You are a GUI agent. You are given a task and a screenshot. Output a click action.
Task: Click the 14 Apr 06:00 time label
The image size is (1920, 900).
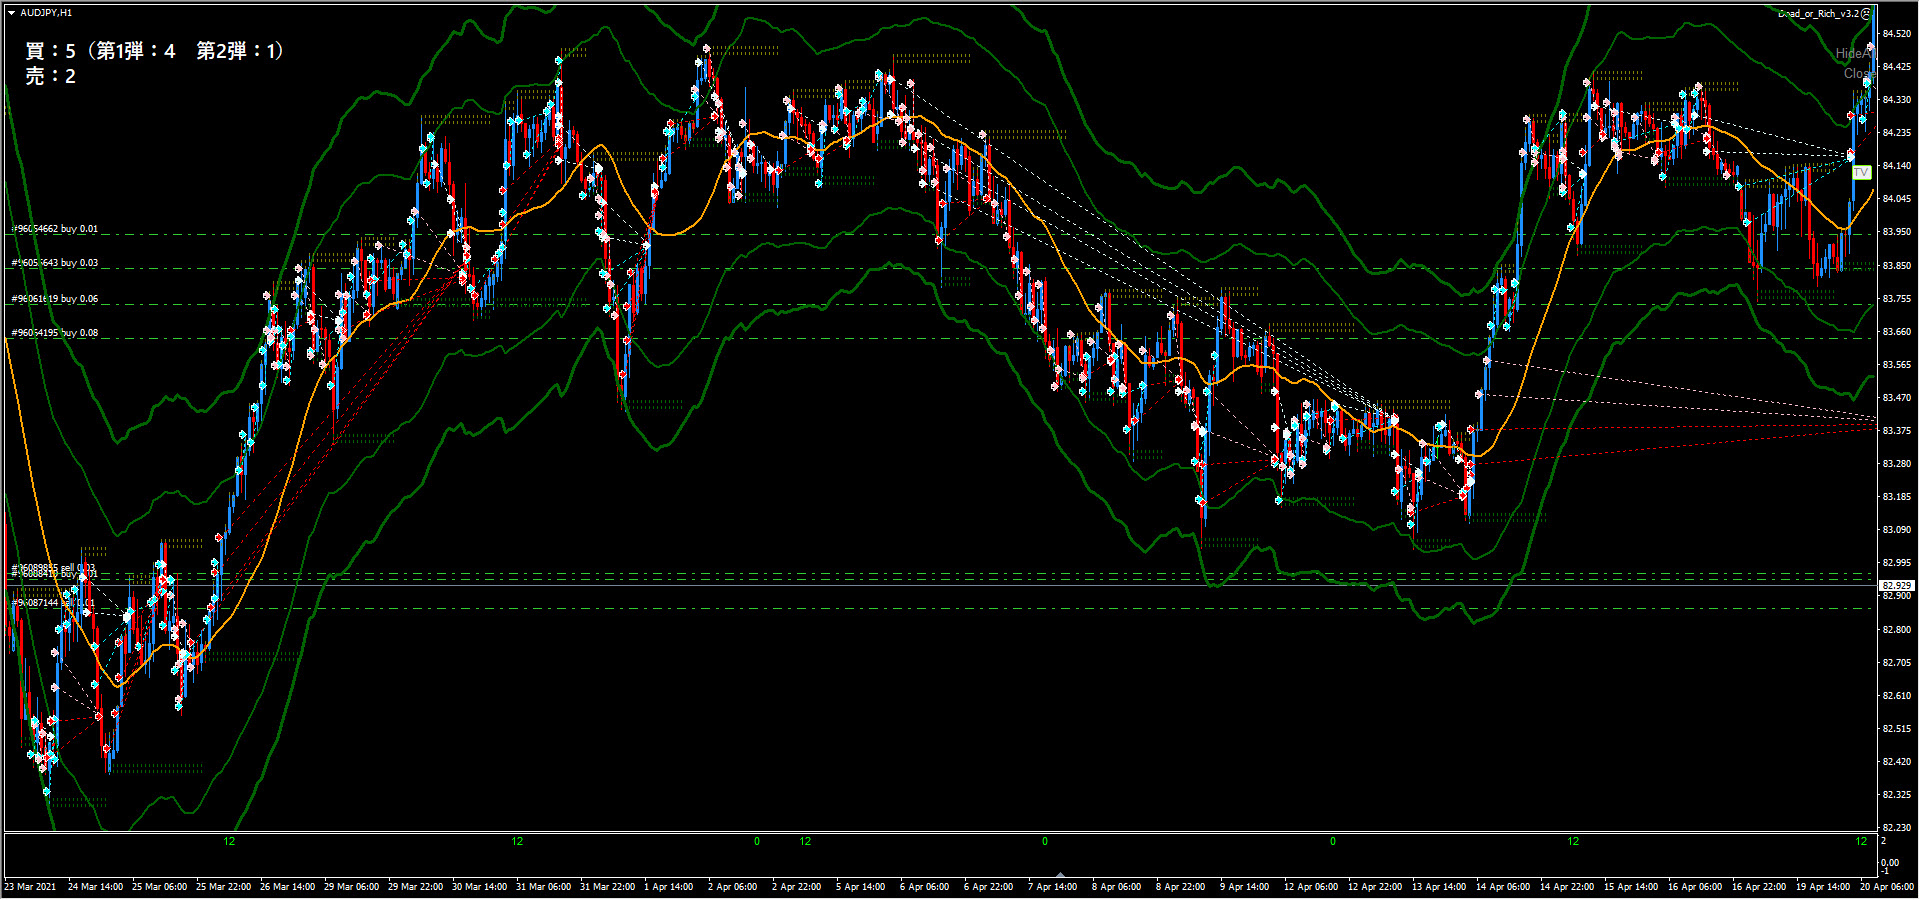1503,887
